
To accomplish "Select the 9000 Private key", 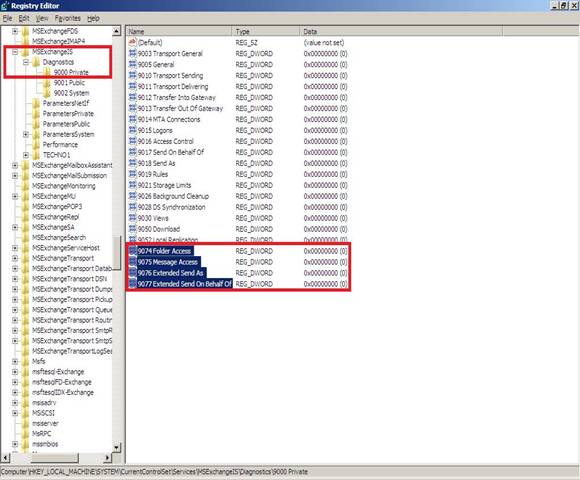I will [71, 72].
